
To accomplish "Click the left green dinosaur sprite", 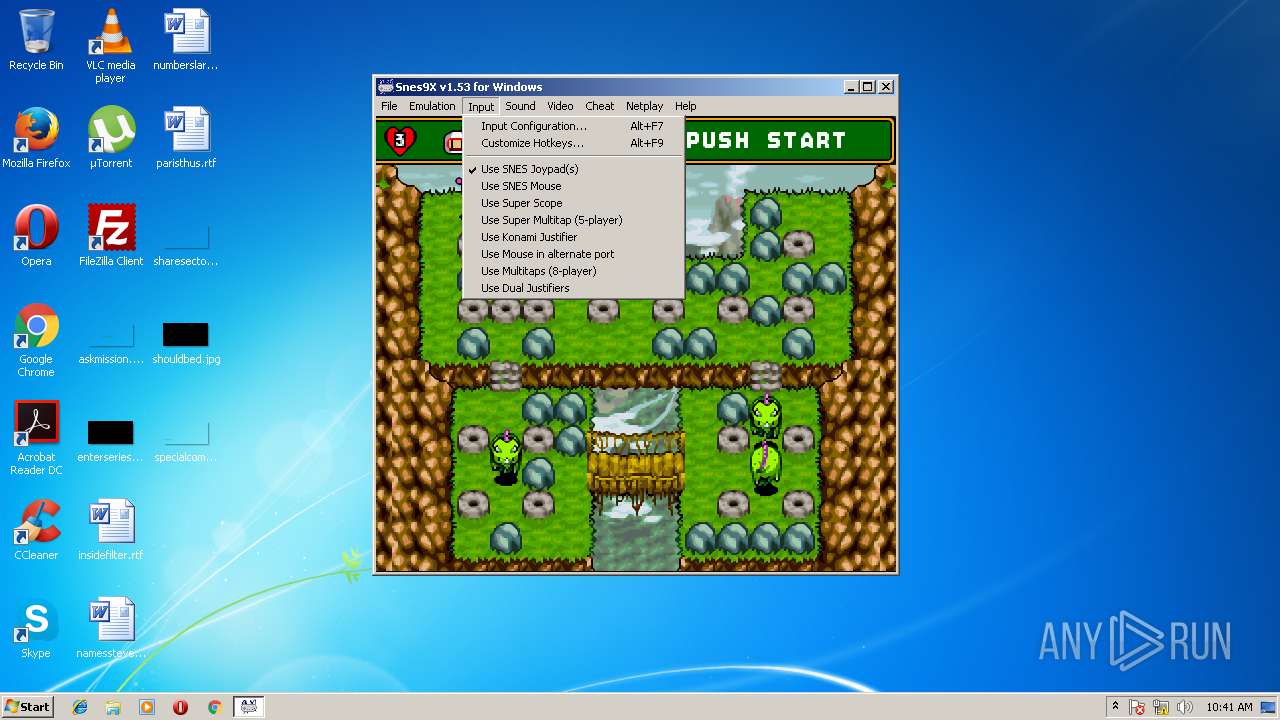I will pos(506,457).
